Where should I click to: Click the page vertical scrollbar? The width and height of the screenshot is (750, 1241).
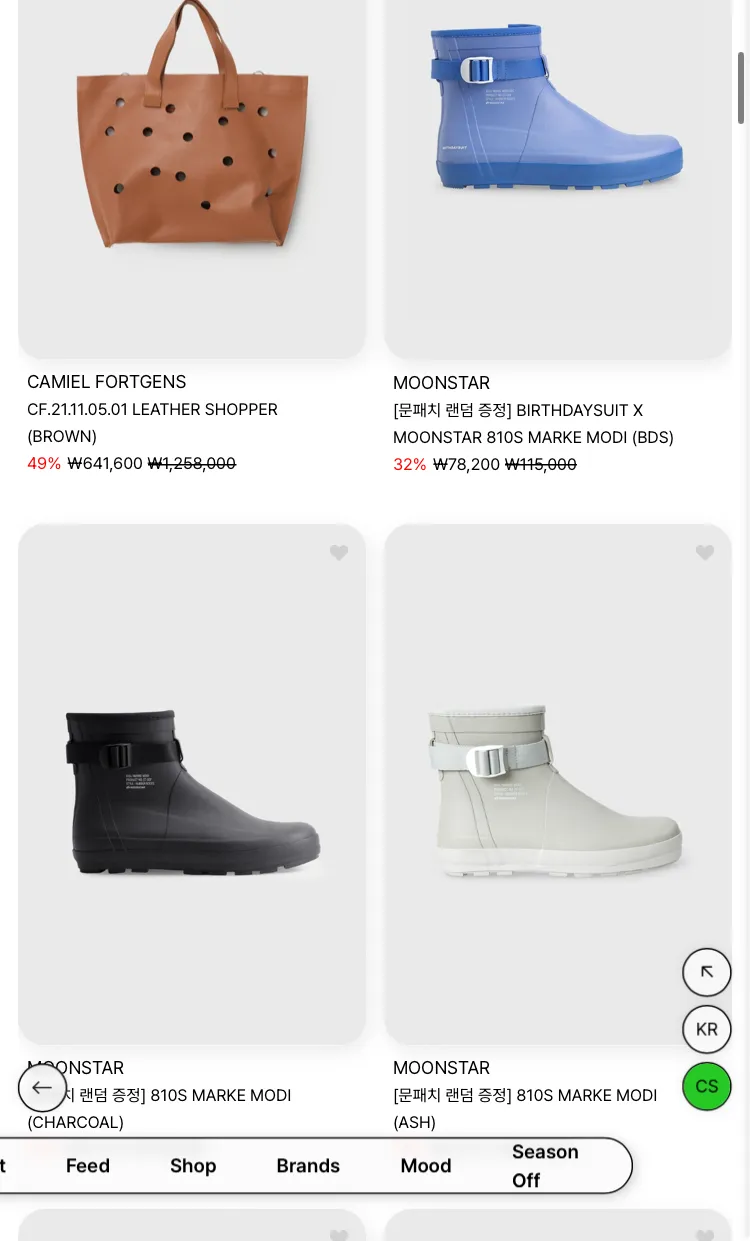[x=742, y=88]
